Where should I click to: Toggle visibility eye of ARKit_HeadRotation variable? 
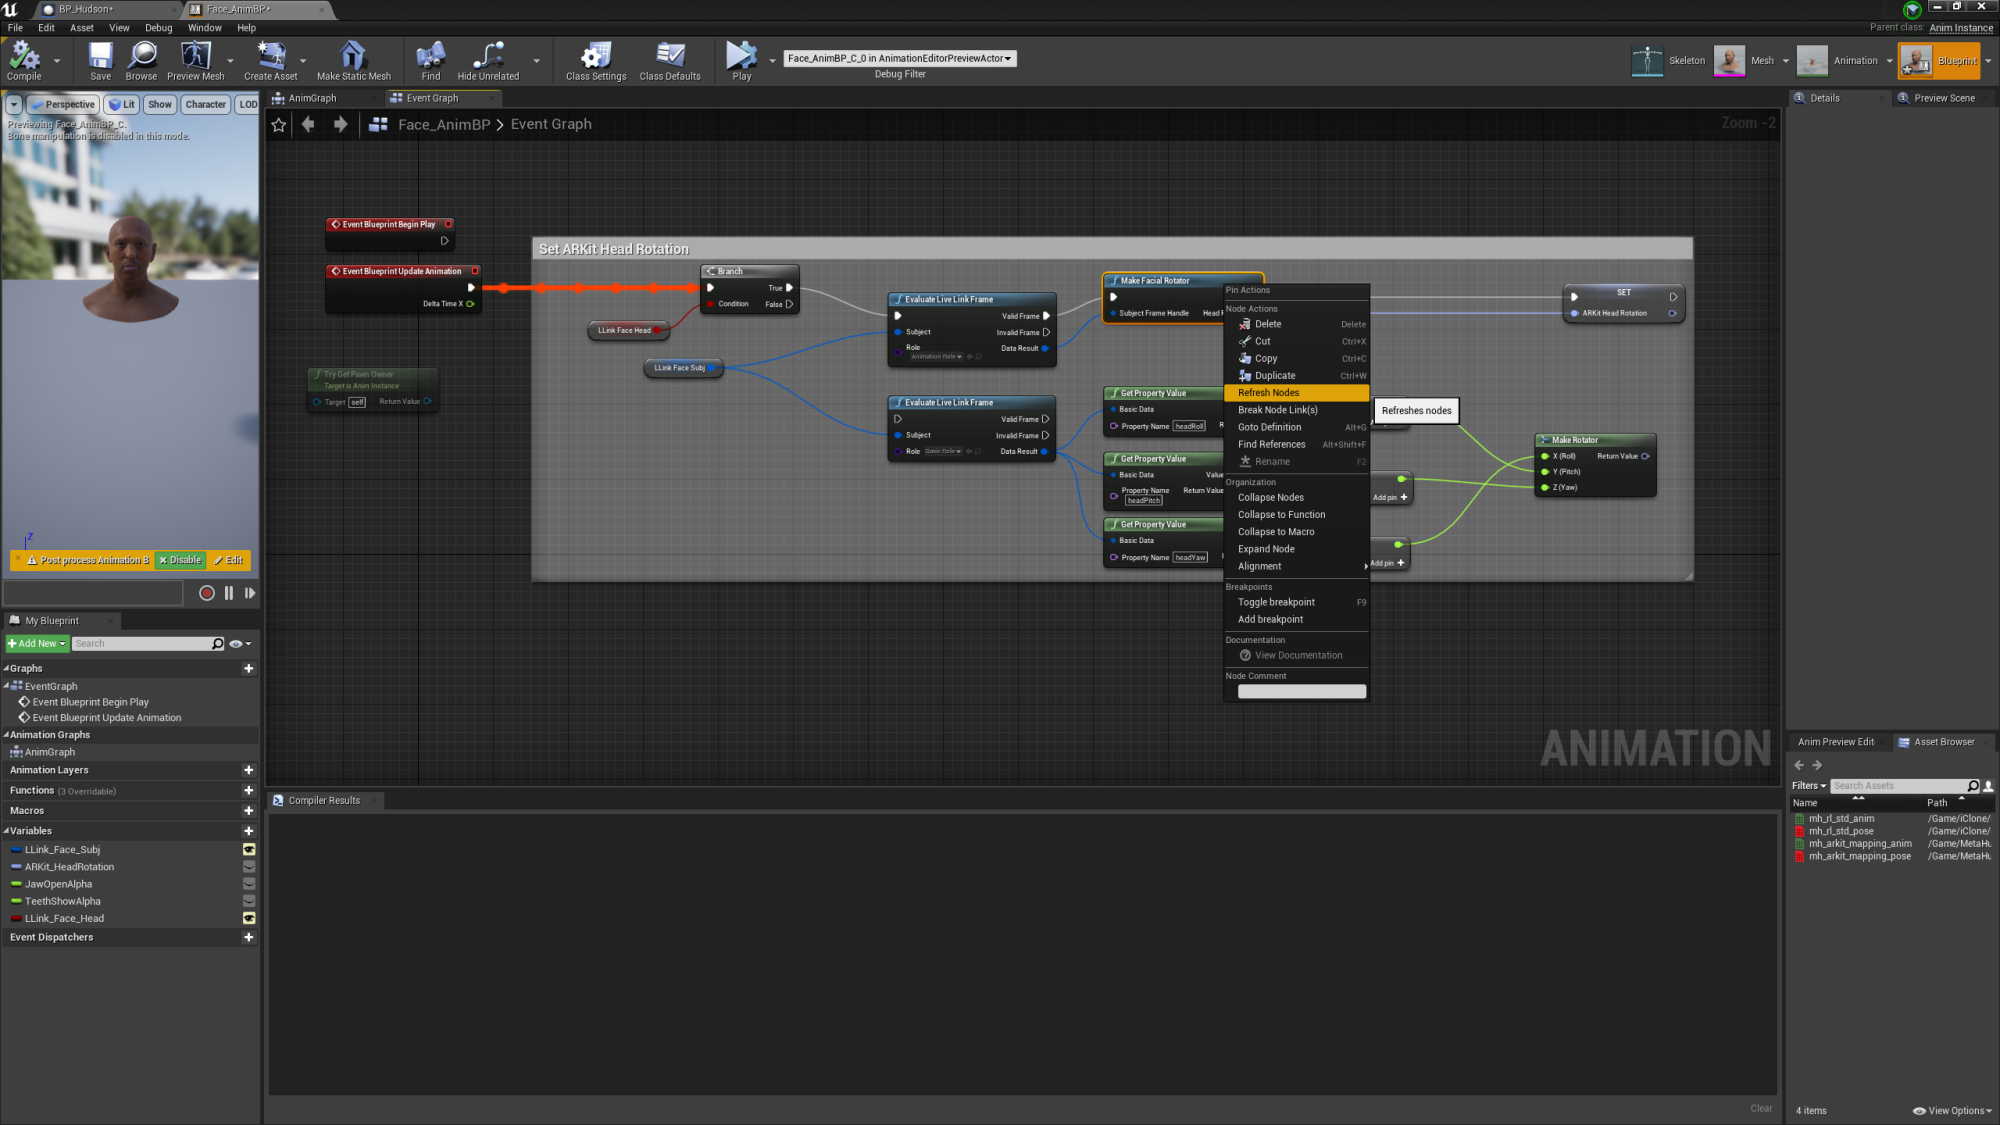249,867
